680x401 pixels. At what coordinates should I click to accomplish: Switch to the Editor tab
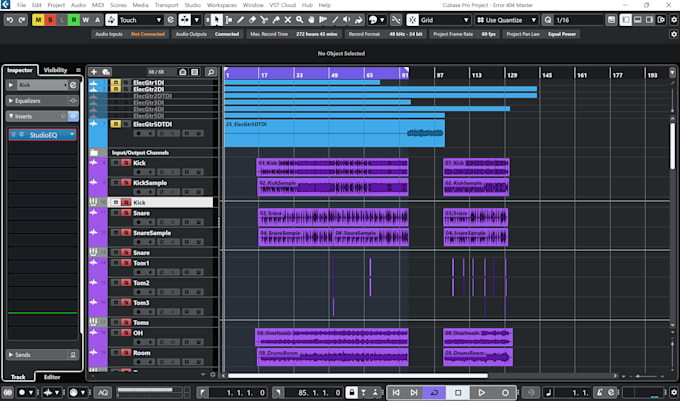[x=52, y=377]
